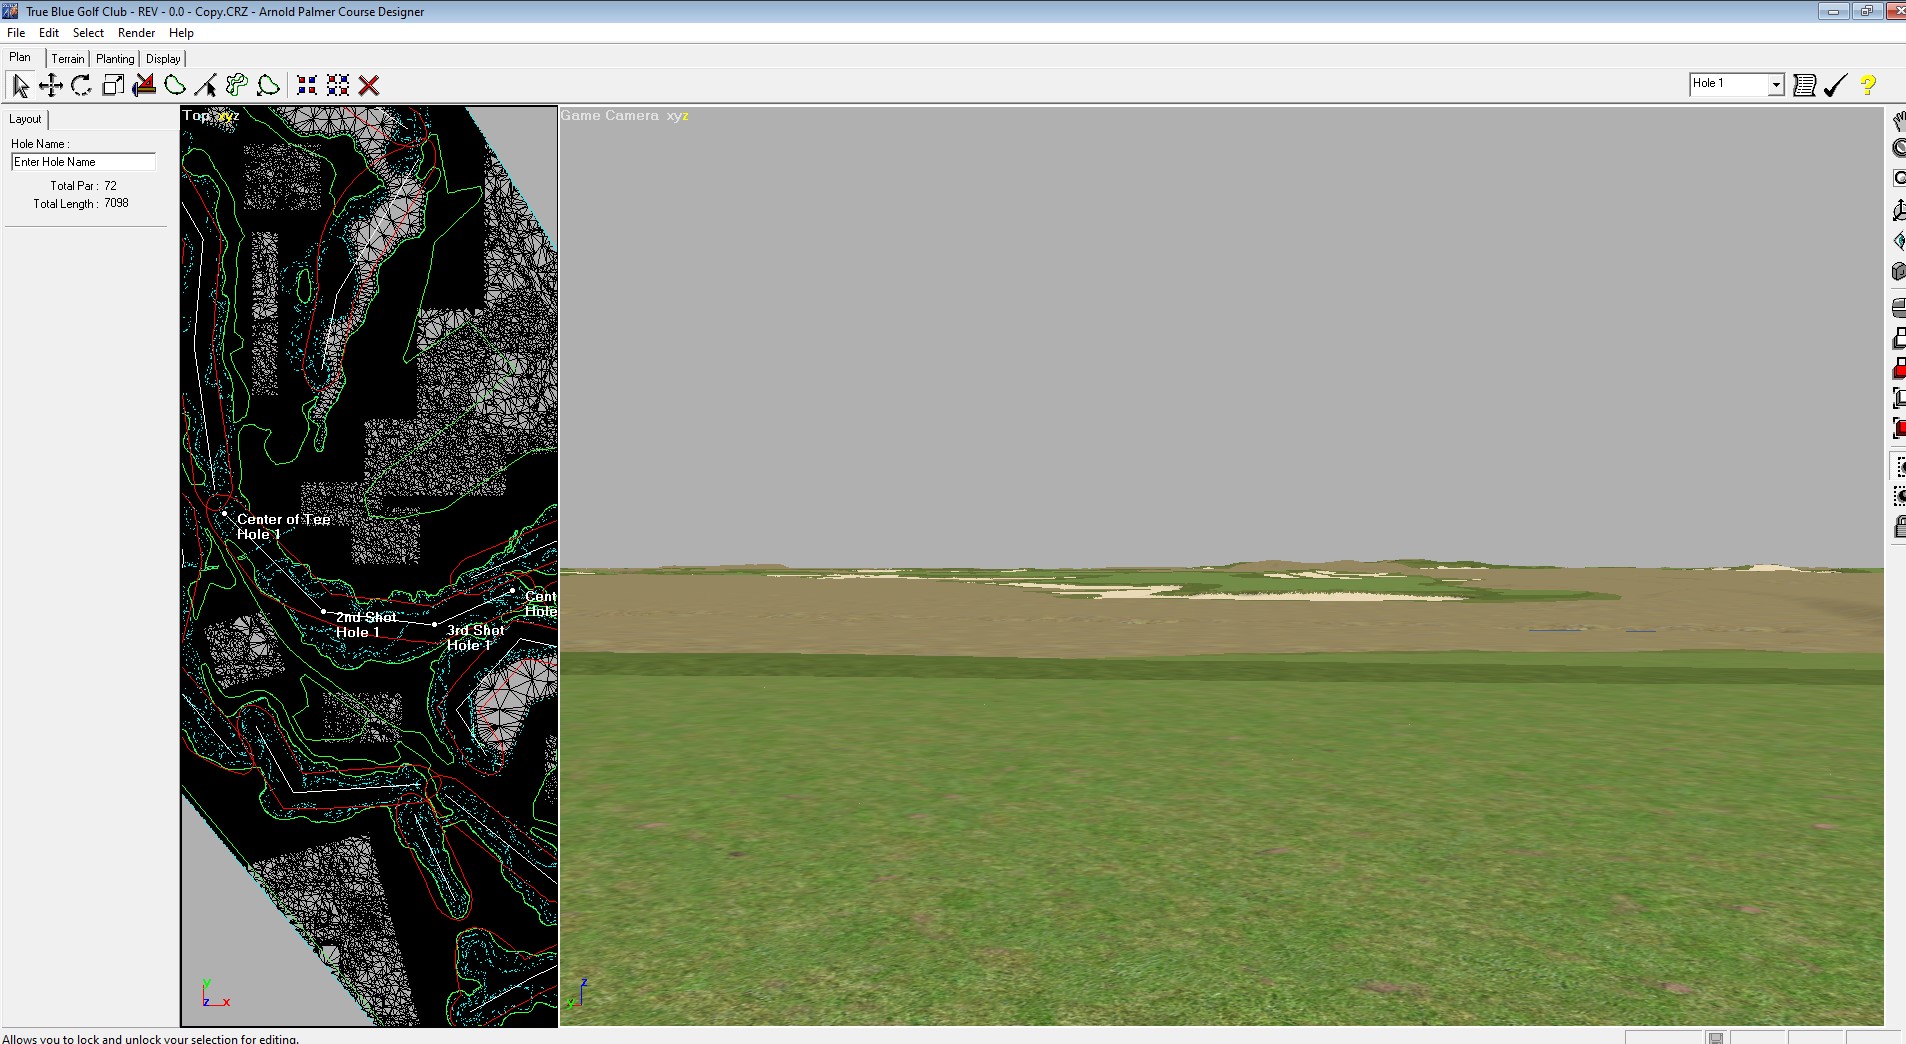The width and height of the screenshot is (1906, 1044).
Task: Open help with yellow question mark
Action: point(1867,85)
